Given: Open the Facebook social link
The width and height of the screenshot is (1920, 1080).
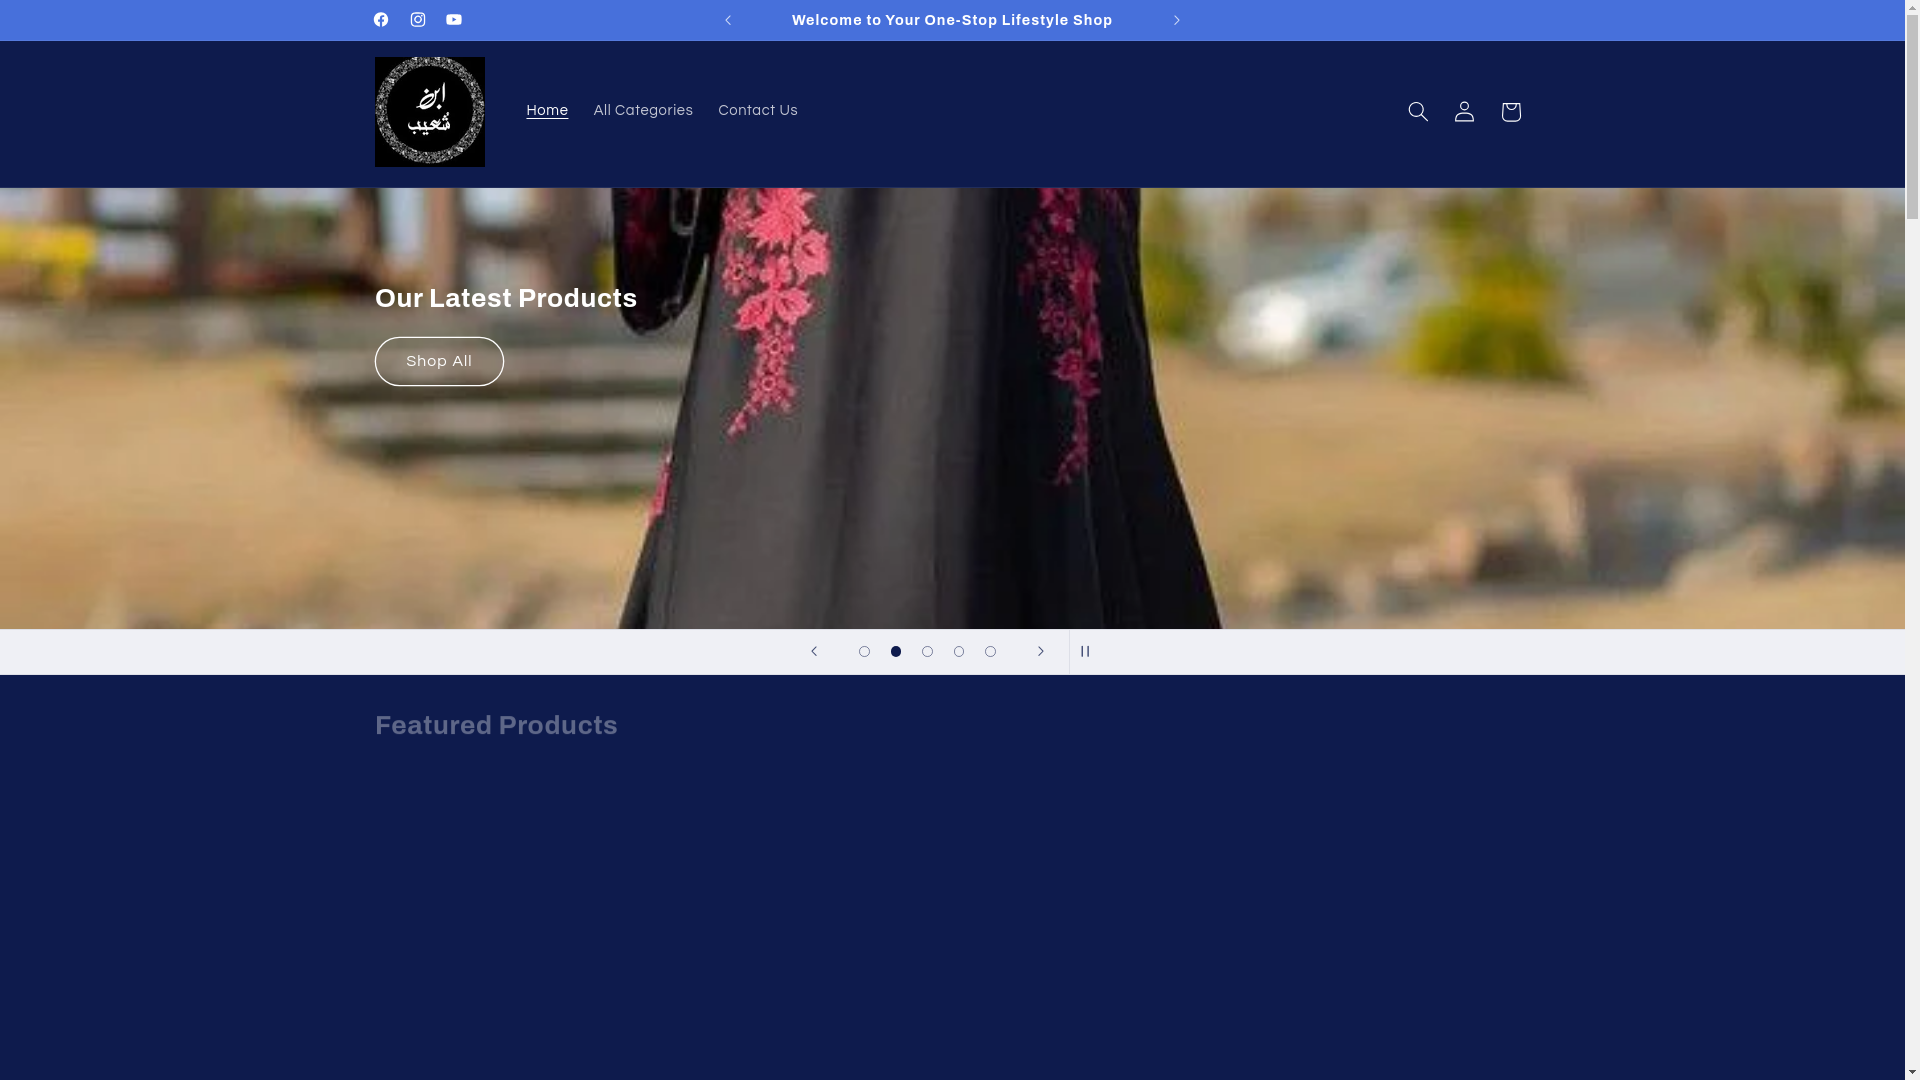Looking at the screenshot, I should (x=381, y=20).
